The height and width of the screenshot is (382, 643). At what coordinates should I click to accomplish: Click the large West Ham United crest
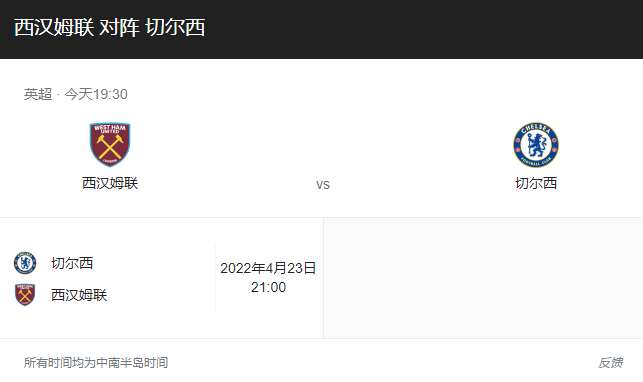tap(110, 144)
